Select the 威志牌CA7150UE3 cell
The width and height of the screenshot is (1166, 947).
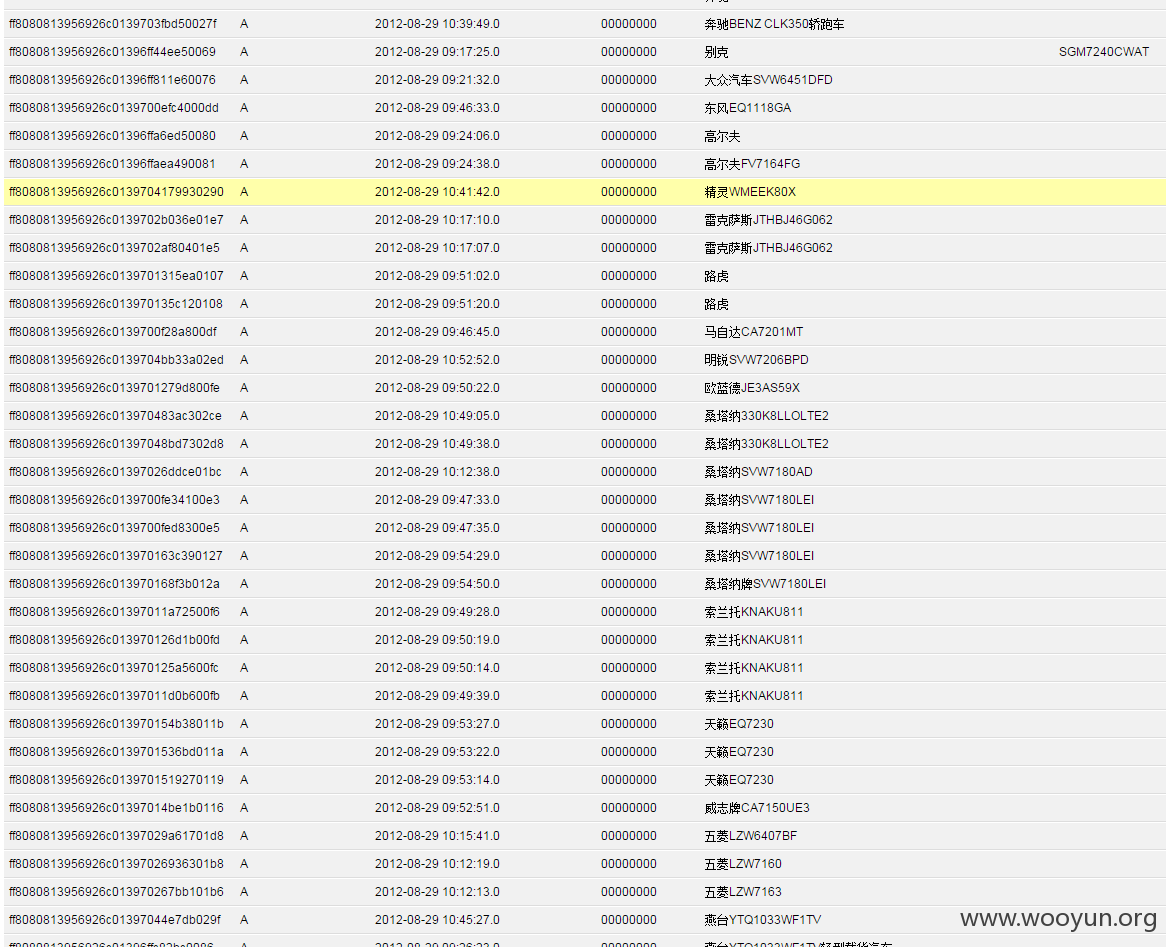(757, 809)
